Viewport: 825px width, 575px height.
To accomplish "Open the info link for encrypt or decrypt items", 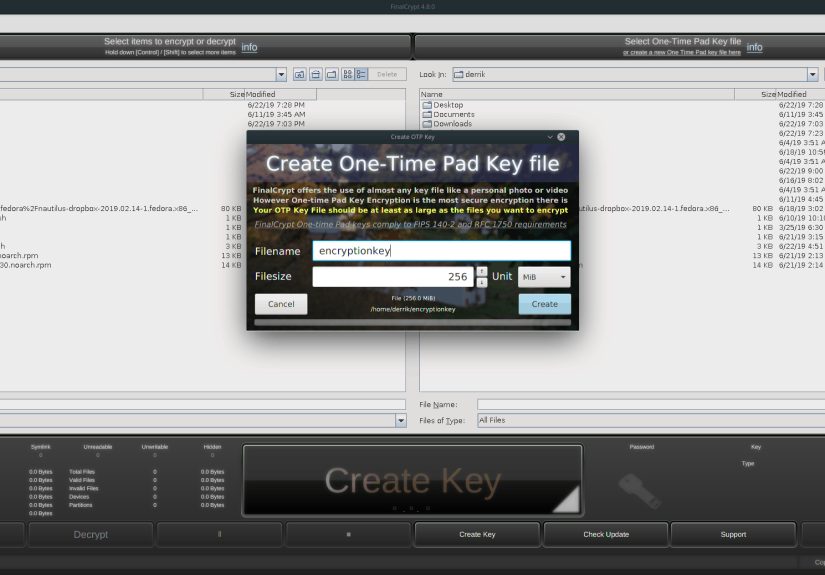I will pos(249,47).
